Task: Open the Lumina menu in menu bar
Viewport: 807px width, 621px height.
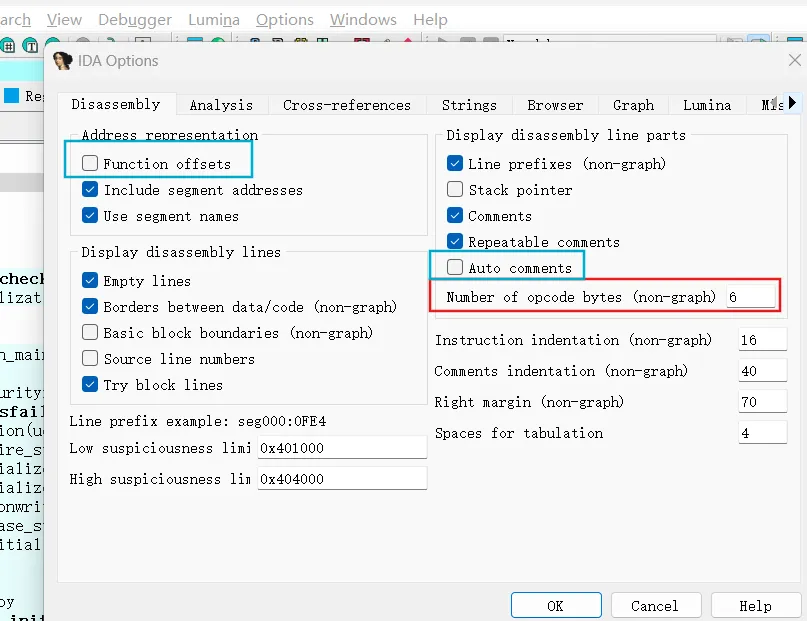Action: 214,20
